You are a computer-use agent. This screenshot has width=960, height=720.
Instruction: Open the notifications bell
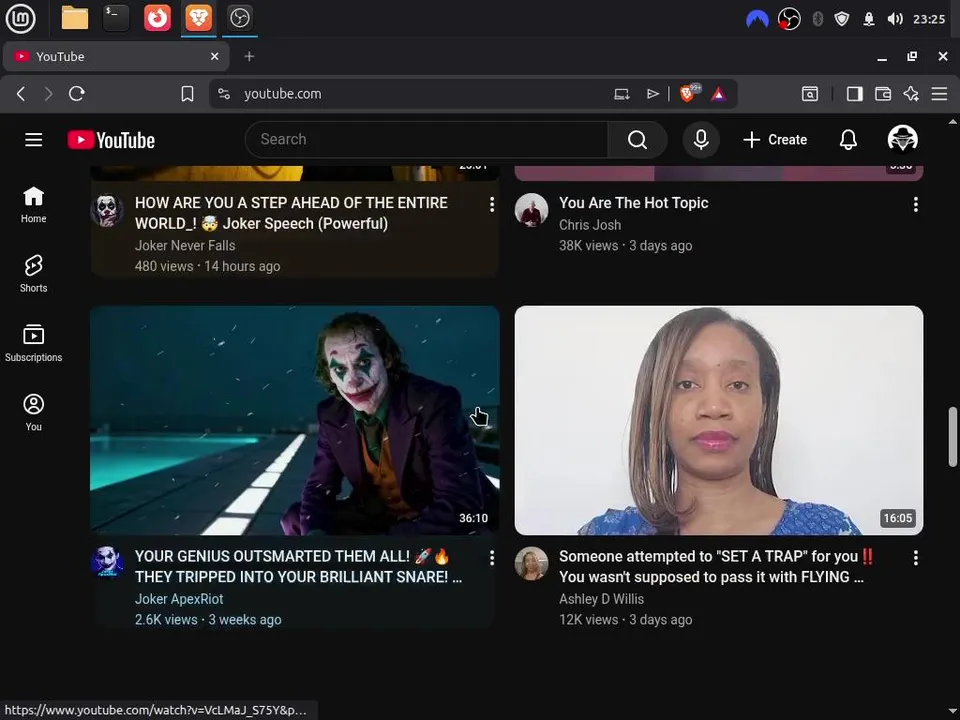click(848, 140)
